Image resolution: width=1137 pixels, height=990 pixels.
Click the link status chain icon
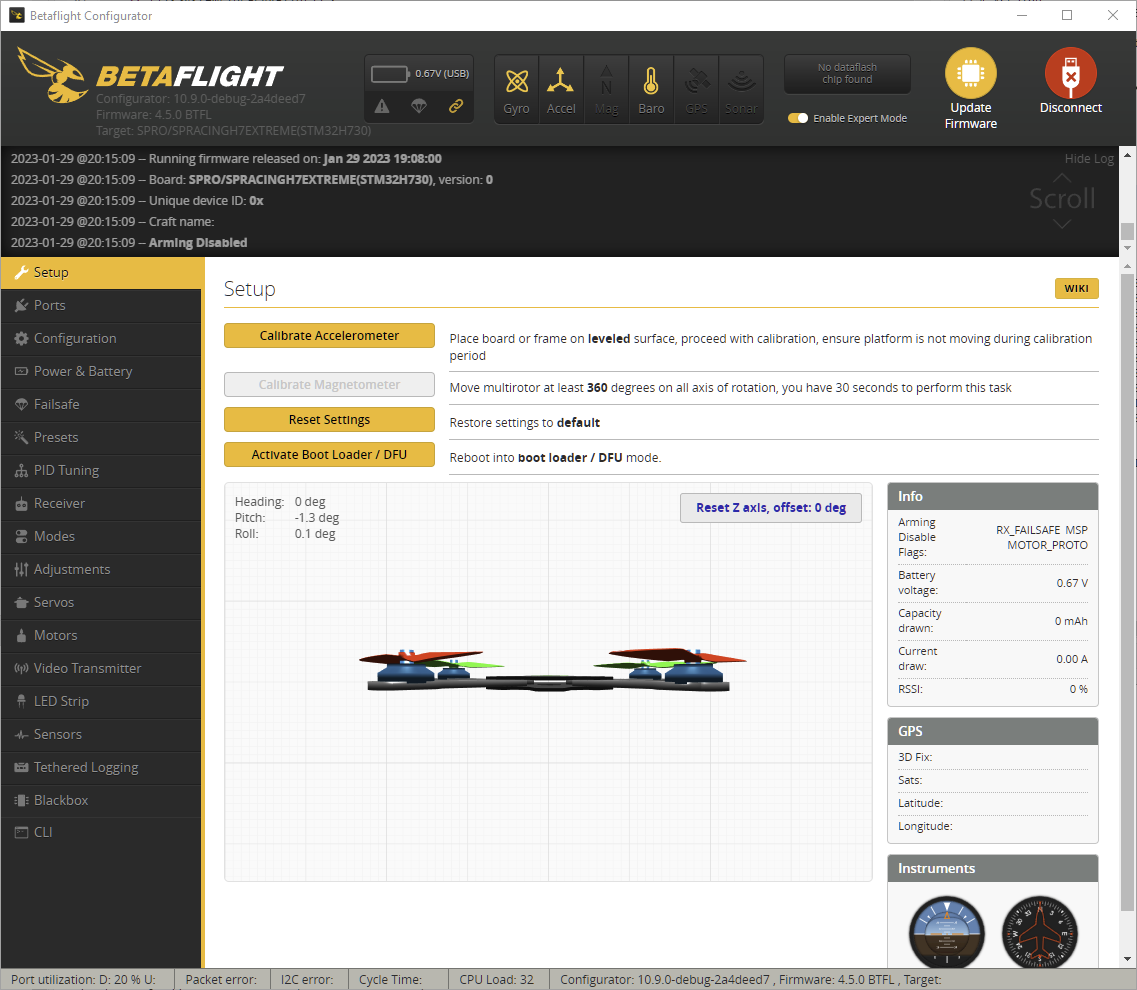pyautogui.click(x=455, y=106)
